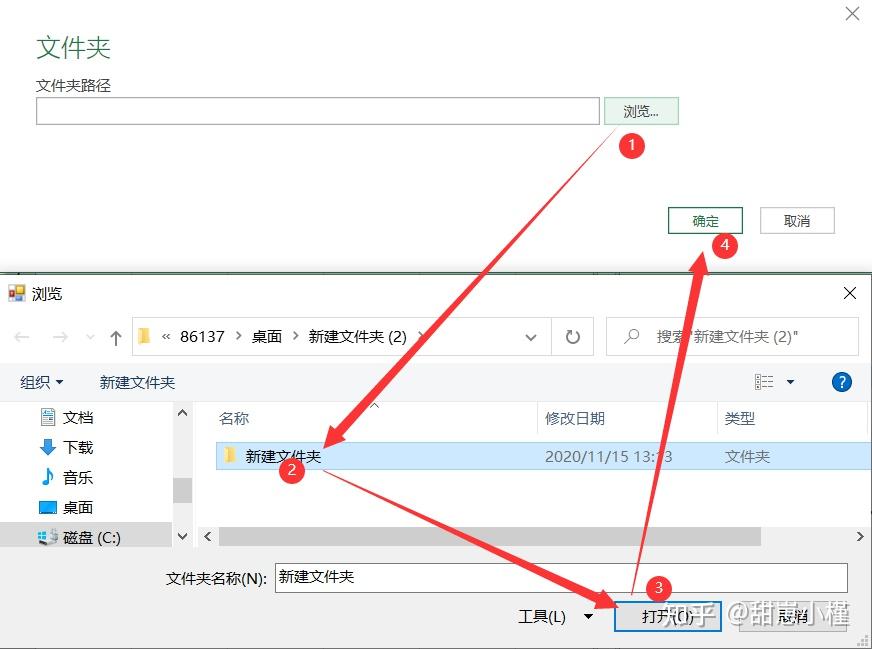Click the 浏览... browse button
872x649 pixels.
click(641, 111)
